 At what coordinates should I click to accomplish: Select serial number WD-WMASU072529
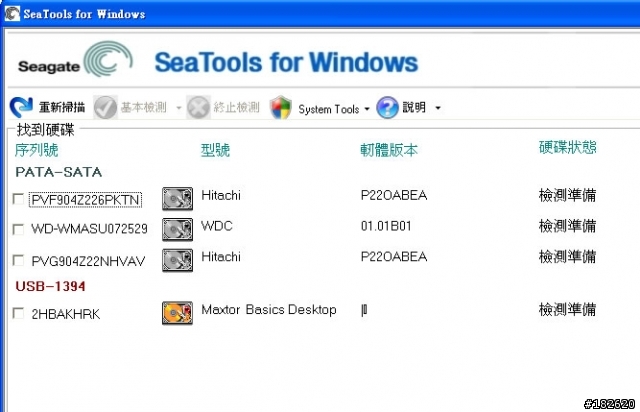point(89,229)
